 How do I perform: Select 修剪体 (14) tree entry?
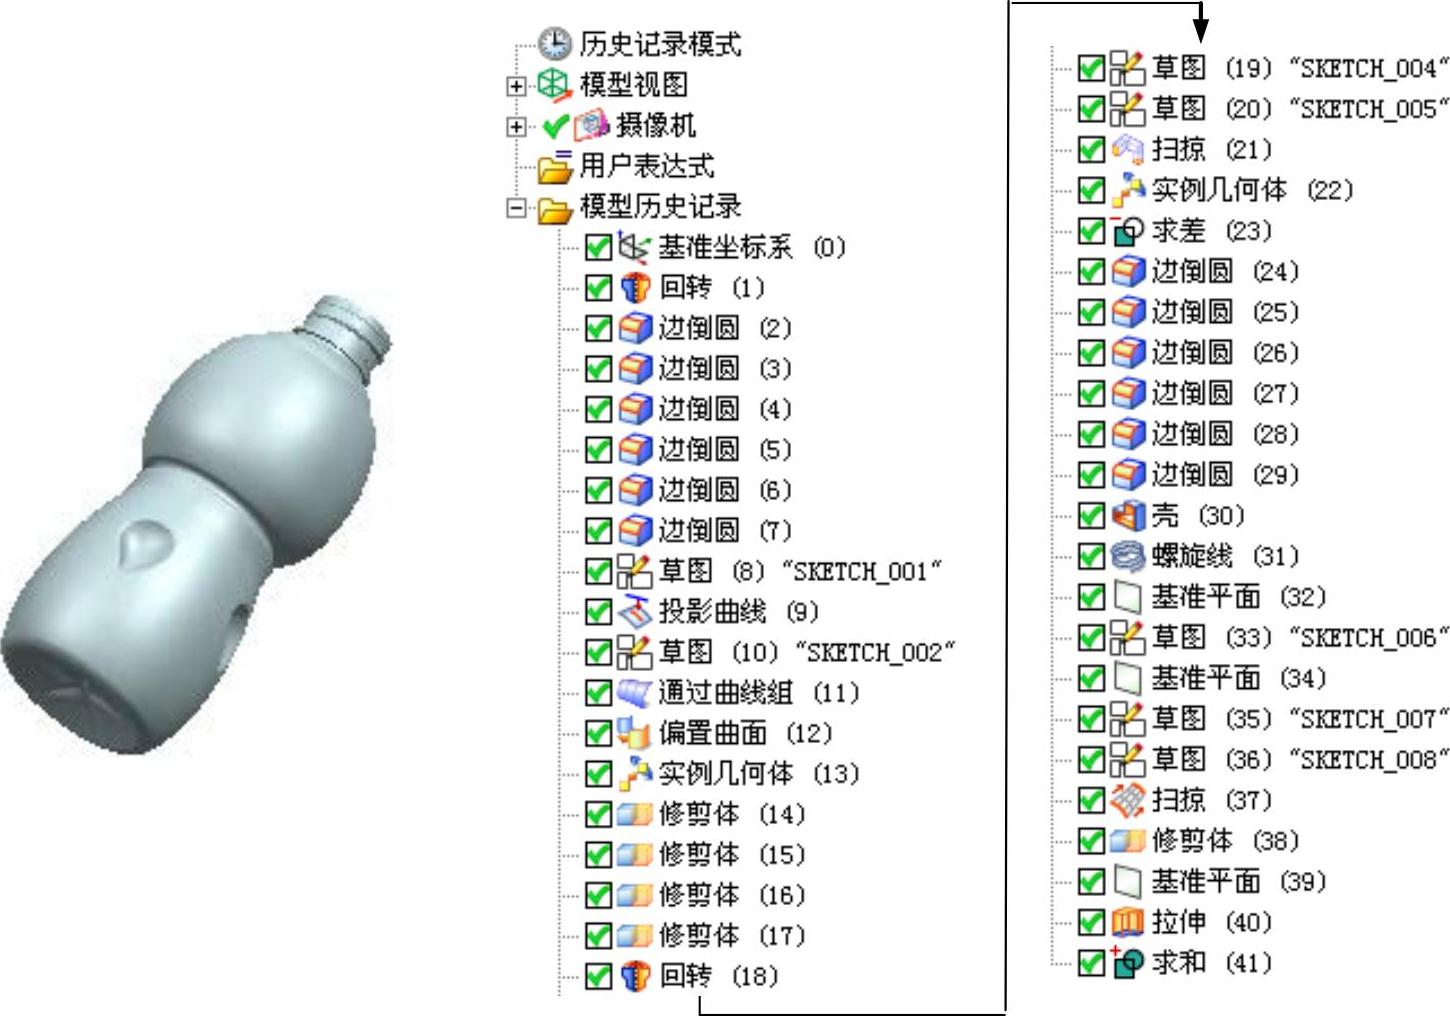pyautogui.click(x=711, y=815)
